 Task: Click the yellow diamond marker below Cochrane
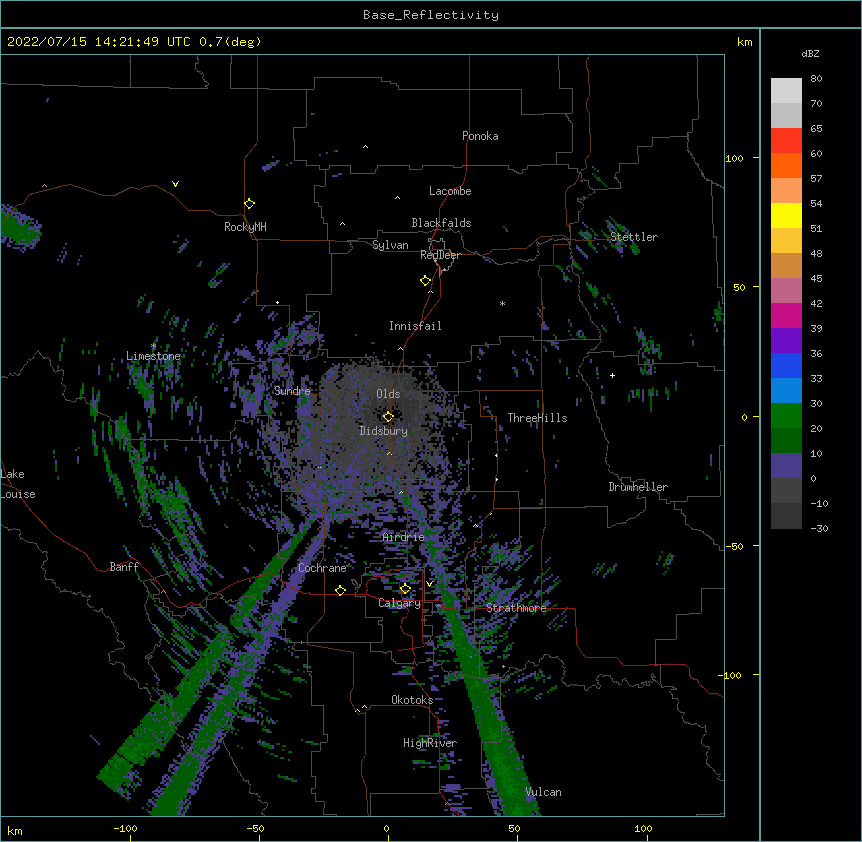pos(340,590)
